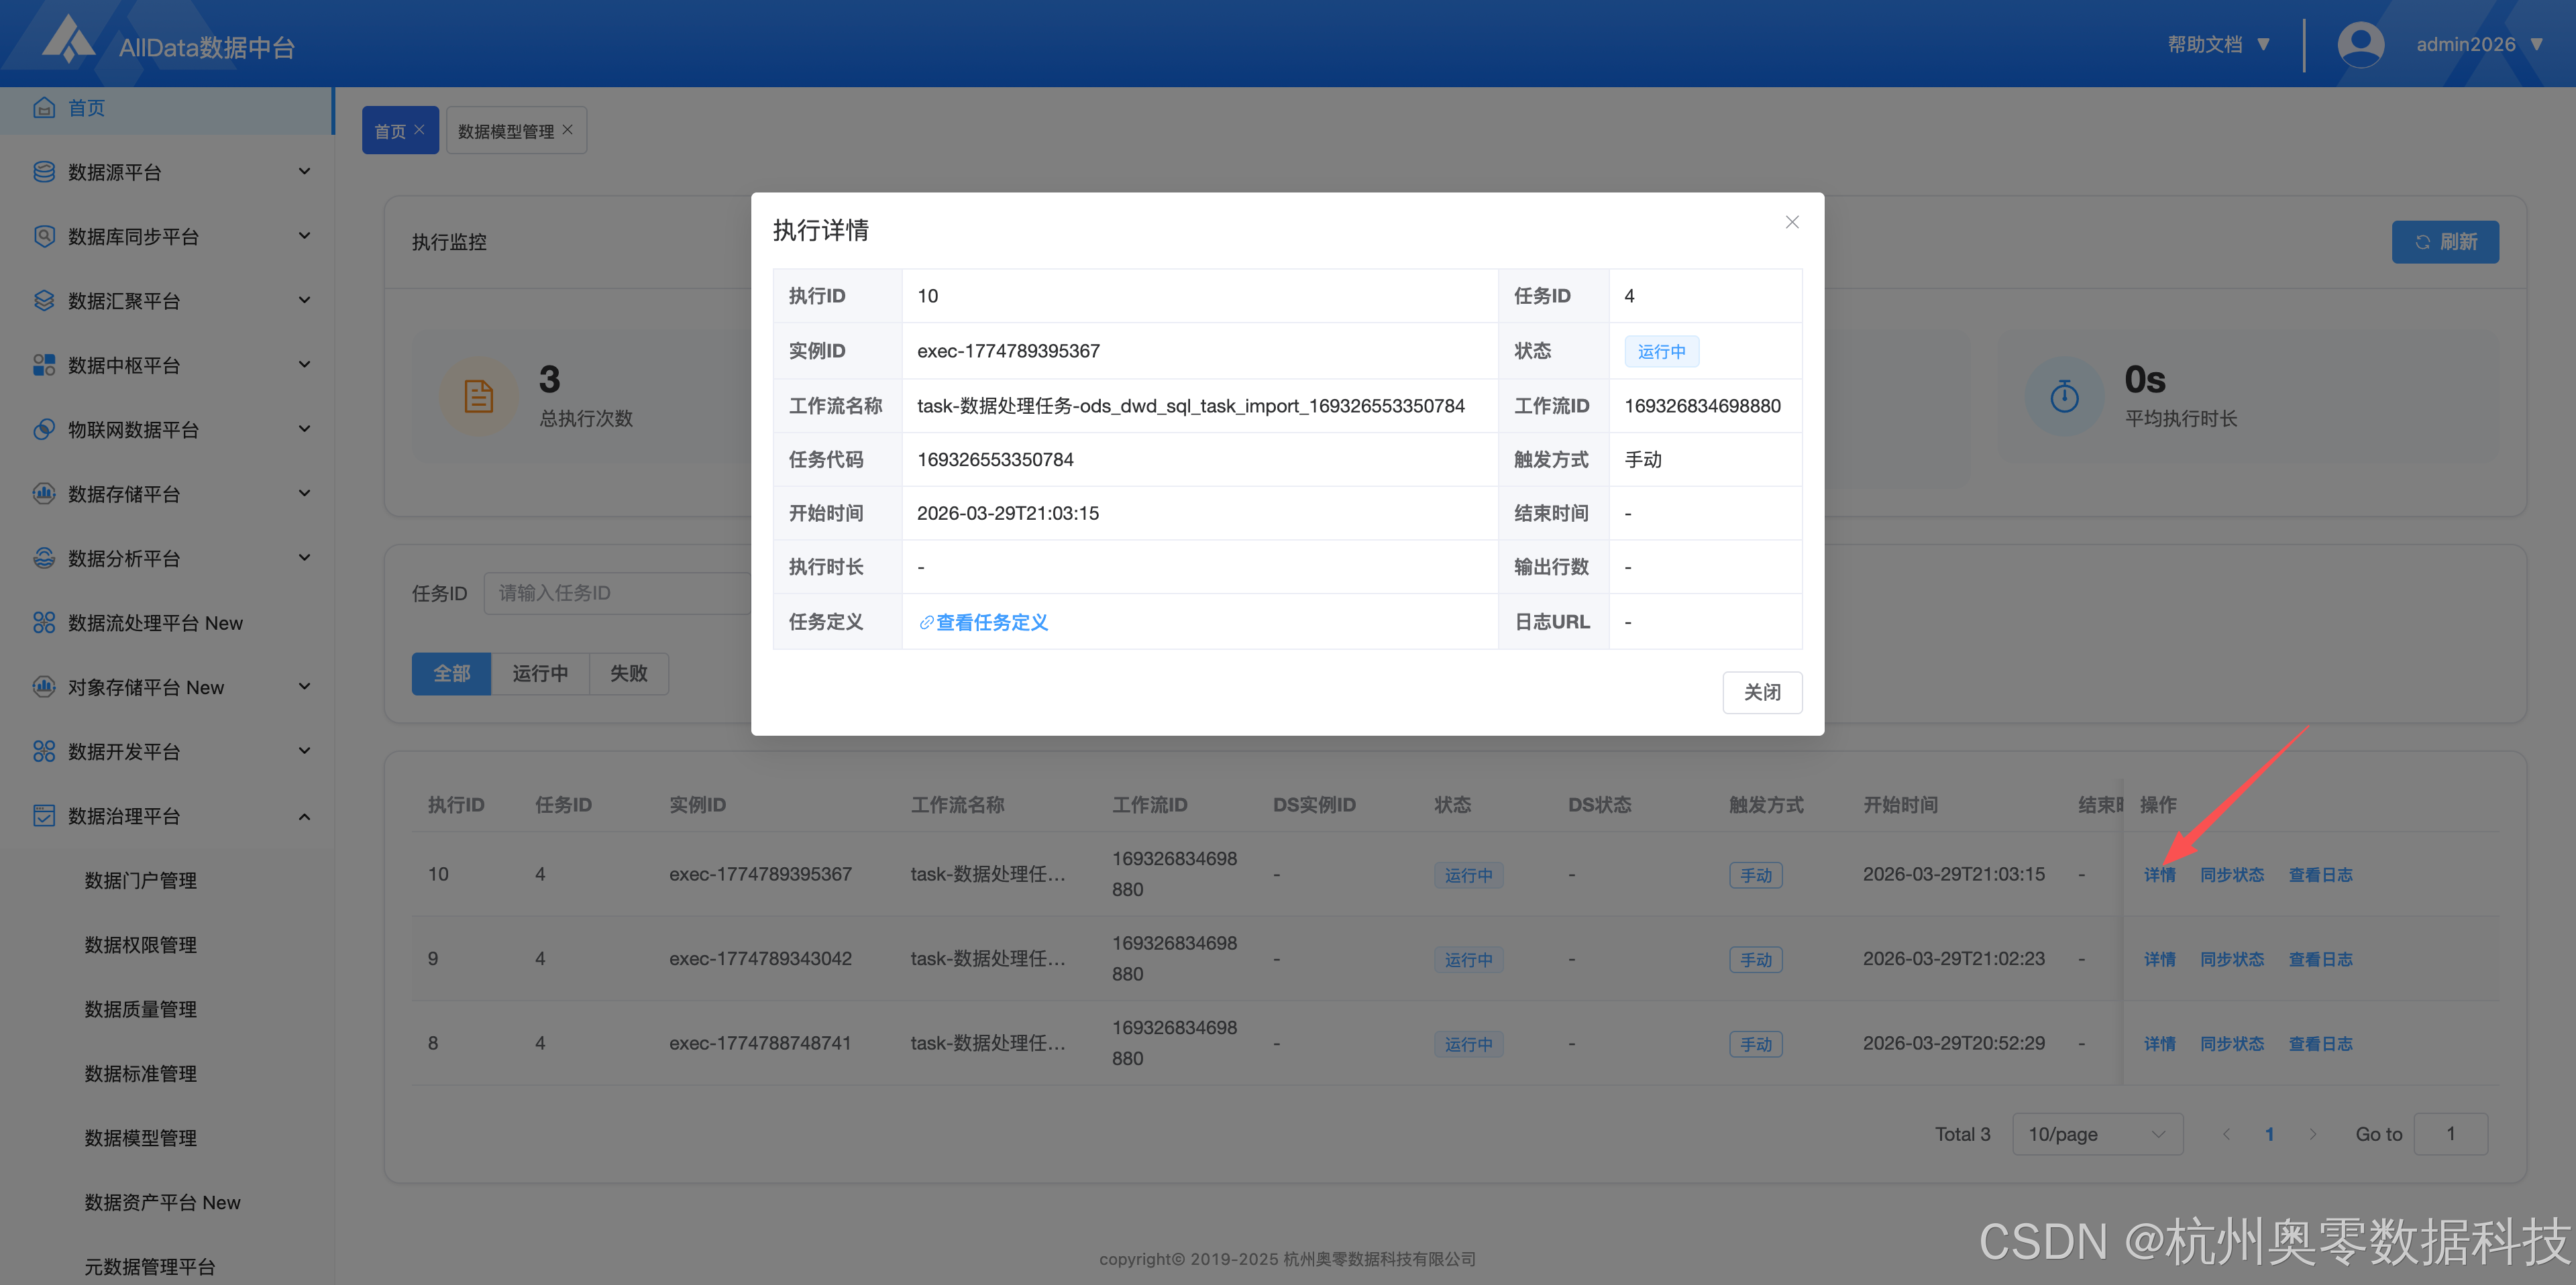
Task: Click the AllData logo icon
Action: (x=69, y=39)
